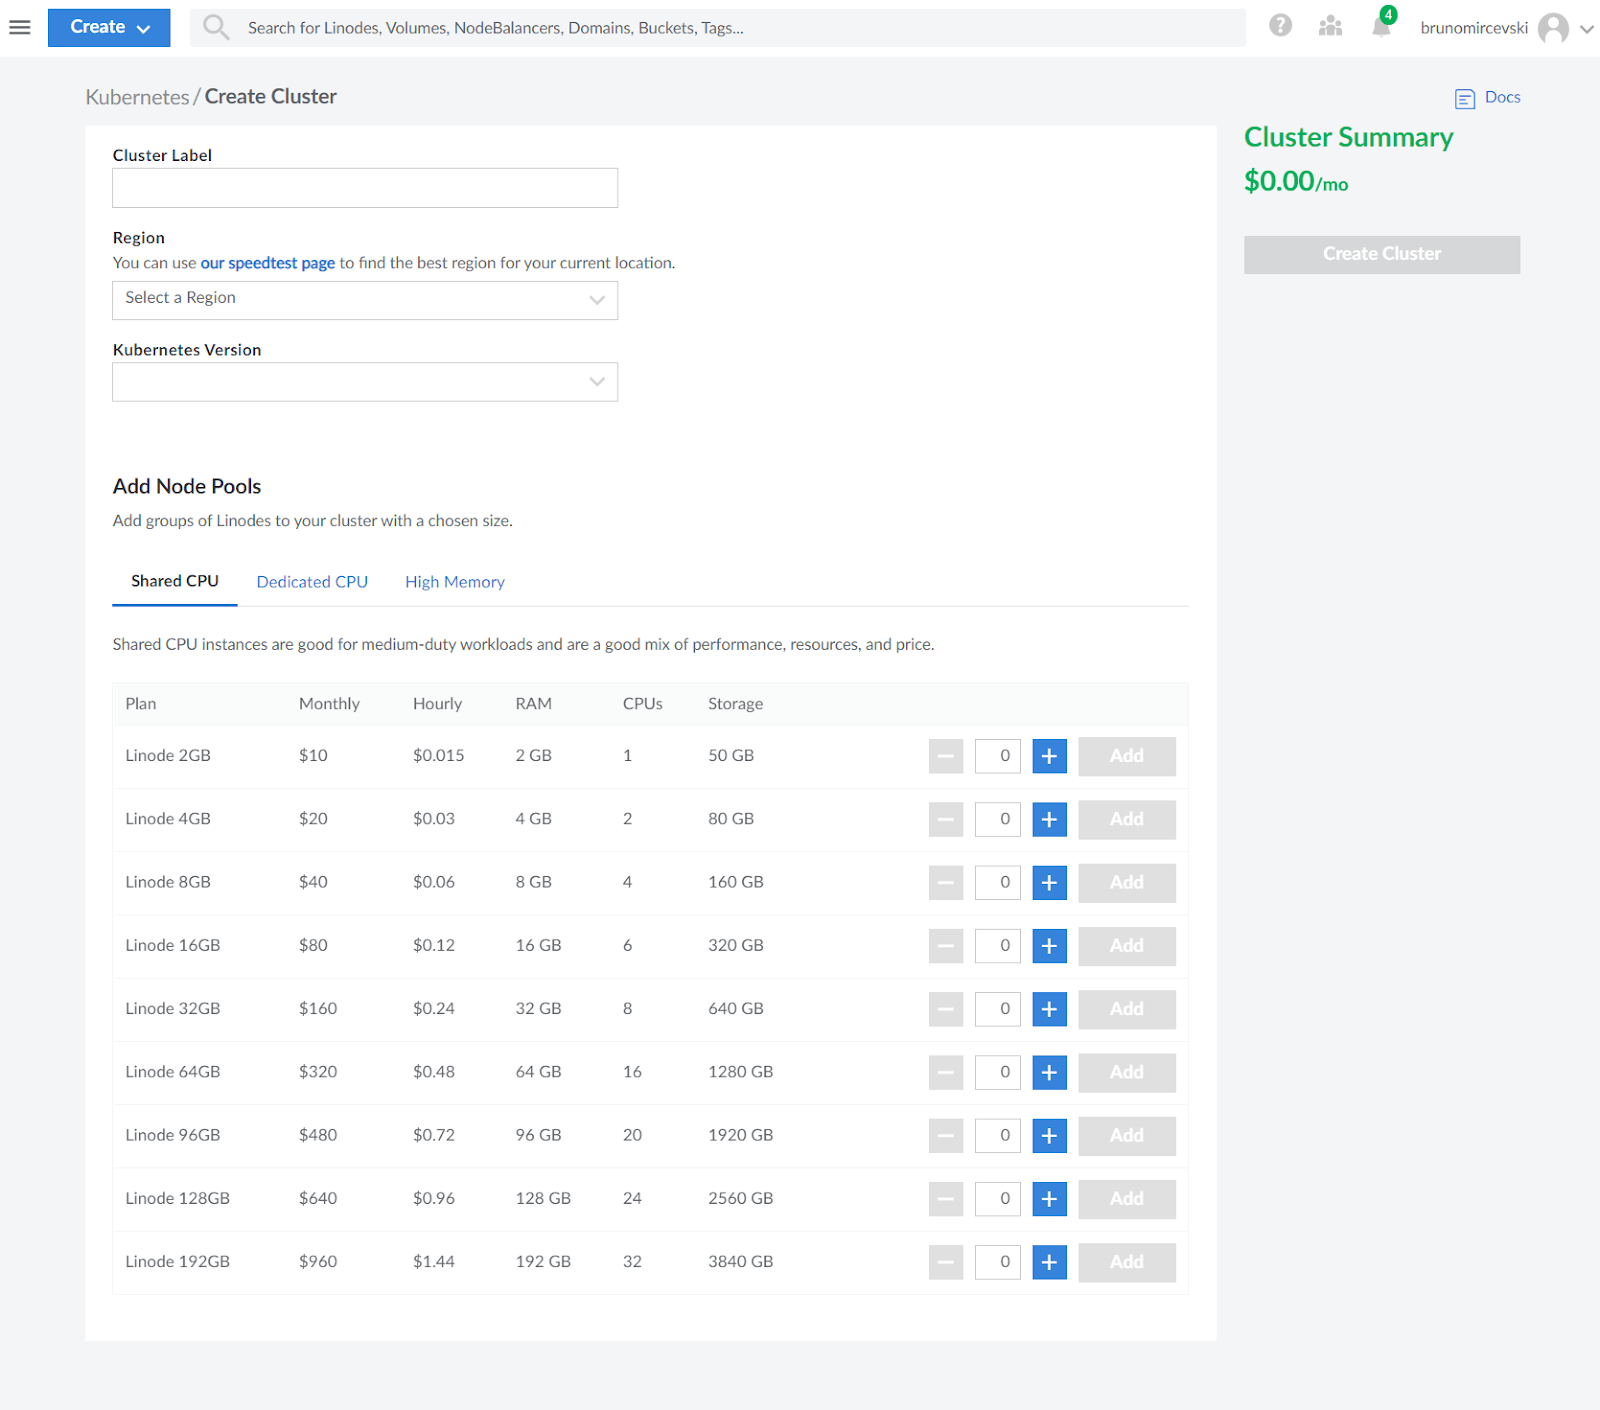Open the brunomircevski account menu chevron
Image resolution: width=1600 pixels, height=1410 pixels.
(x=1587, y=29)
